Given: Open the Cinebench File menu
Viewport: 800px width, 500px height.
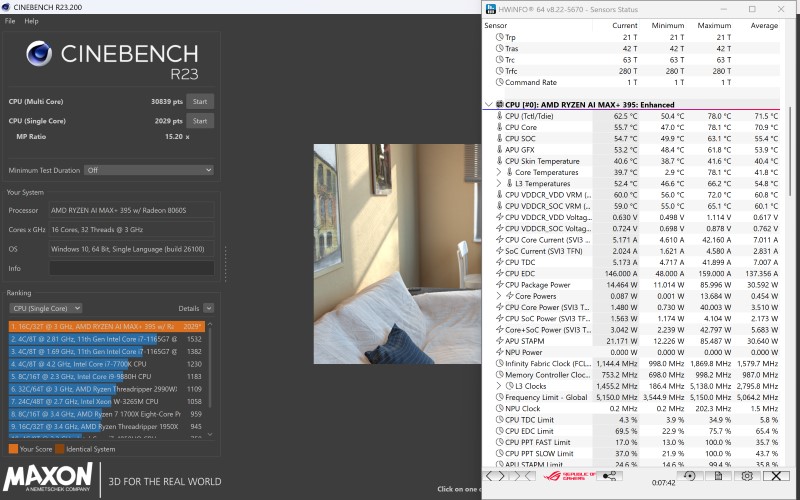Looking at the screenshot, I should (x=10, y=21).
